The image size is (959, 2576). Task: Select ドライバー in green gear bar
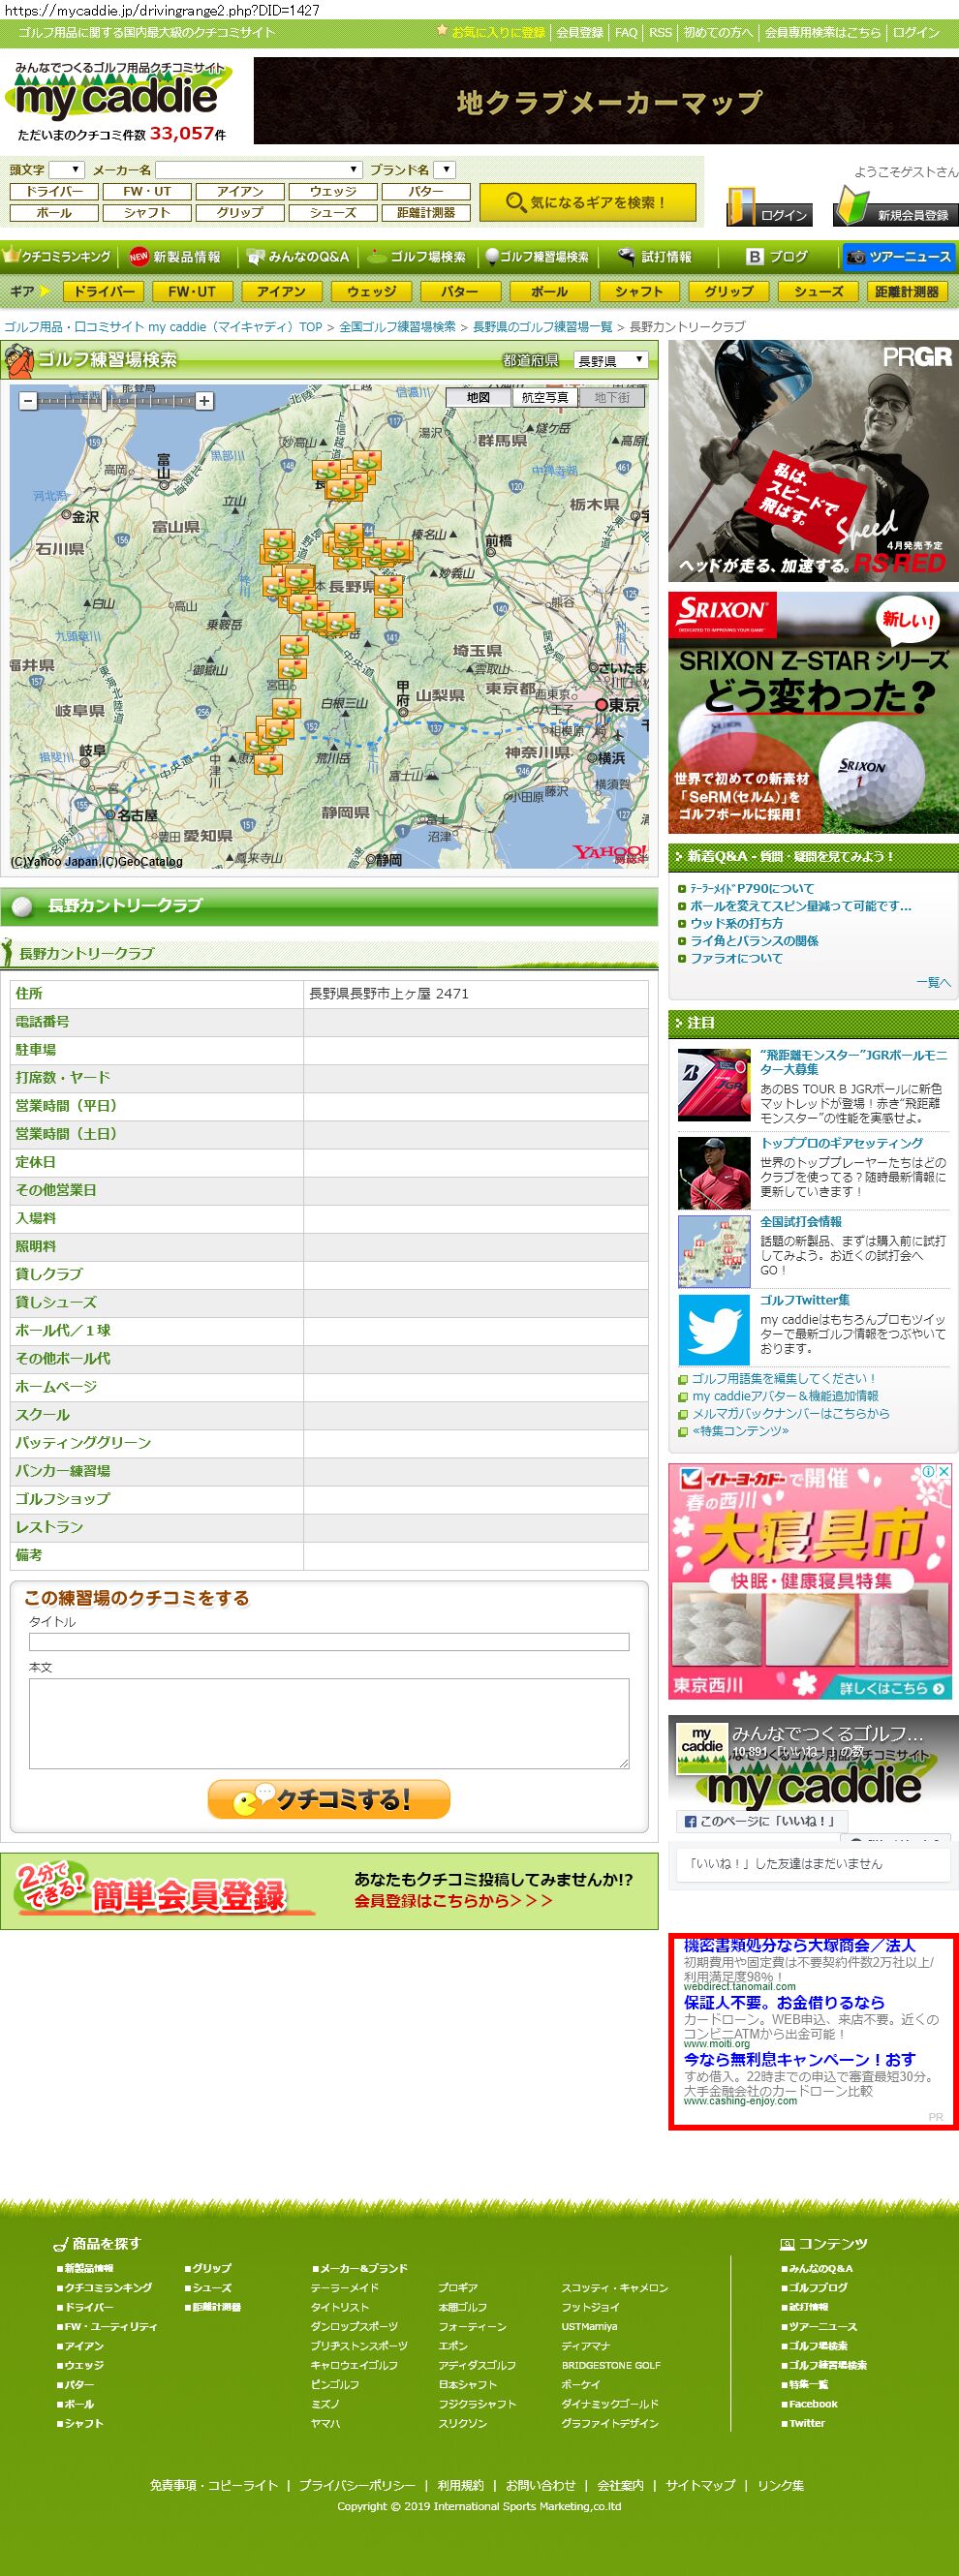point(104,291)
